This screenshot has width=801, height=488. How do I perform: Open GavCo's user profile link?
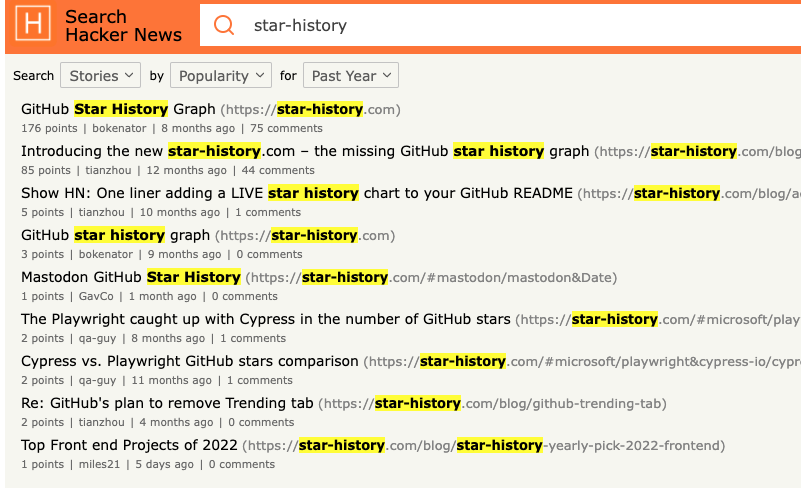pos(96,296)
